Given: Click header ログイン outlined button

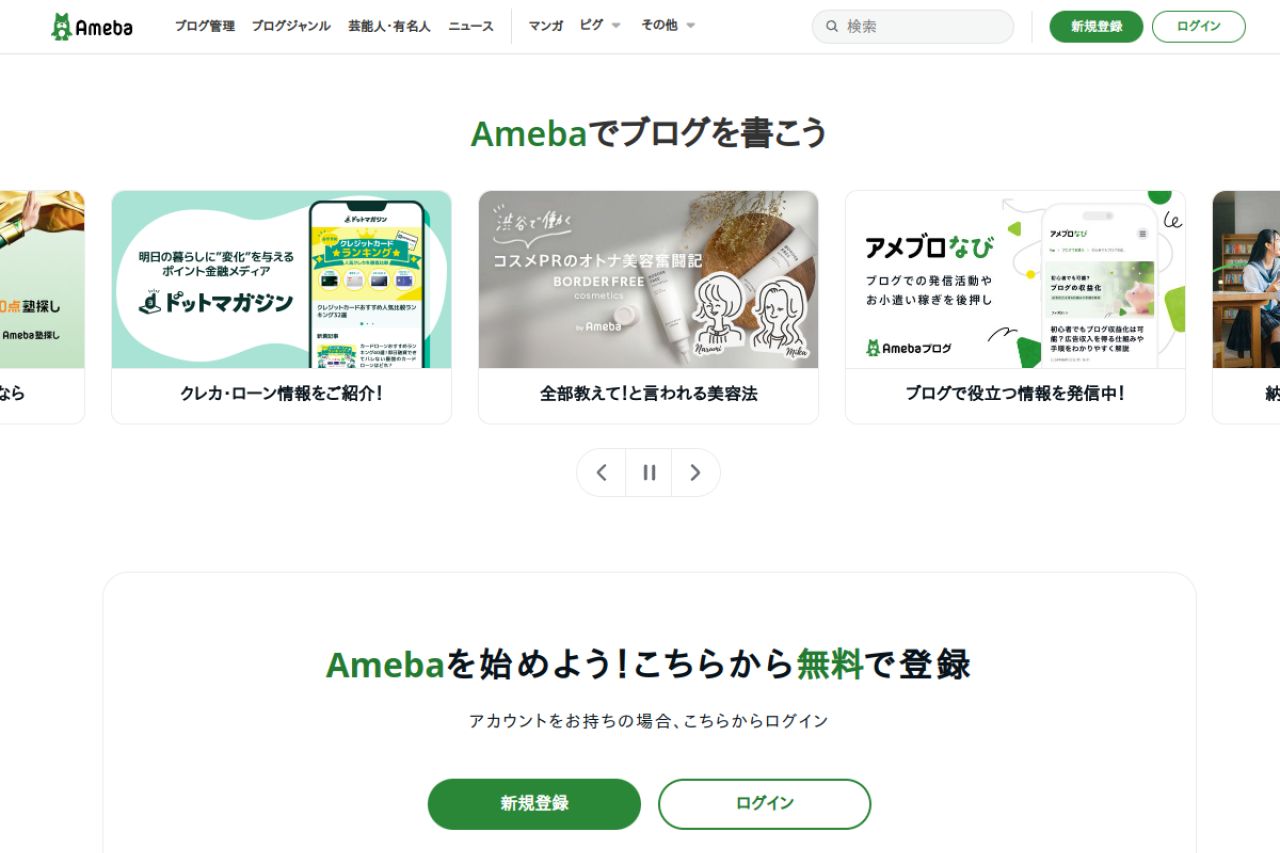Looking at the screenshot, I should [1199, 27].
